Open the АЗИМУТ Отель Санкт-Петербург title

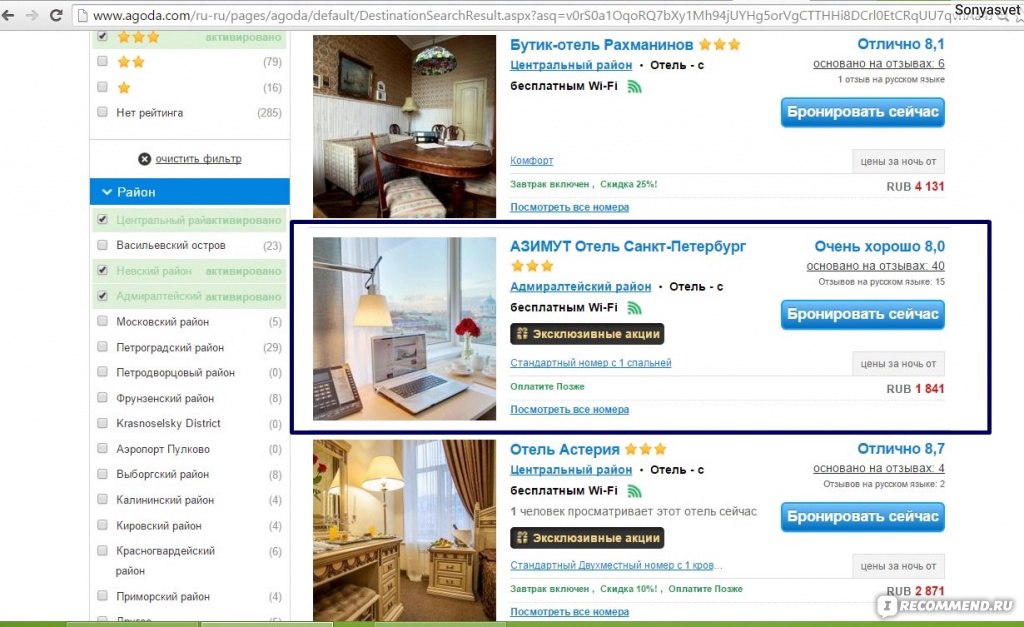(628, 246)
